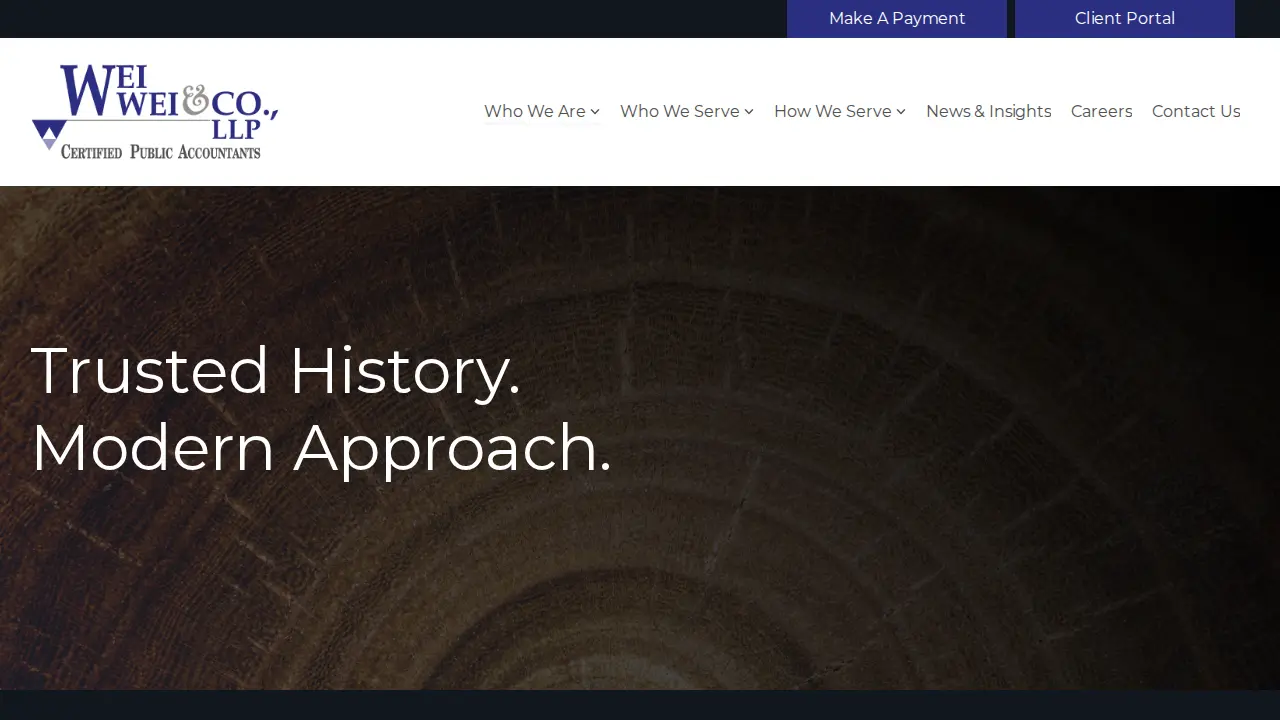Click the Wei Wei & Co. LLP logo

(155, 112)
